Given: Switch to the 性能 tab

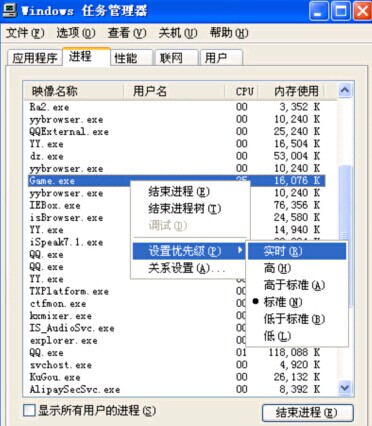Looking at the screenshot, I should click(131, 58).
